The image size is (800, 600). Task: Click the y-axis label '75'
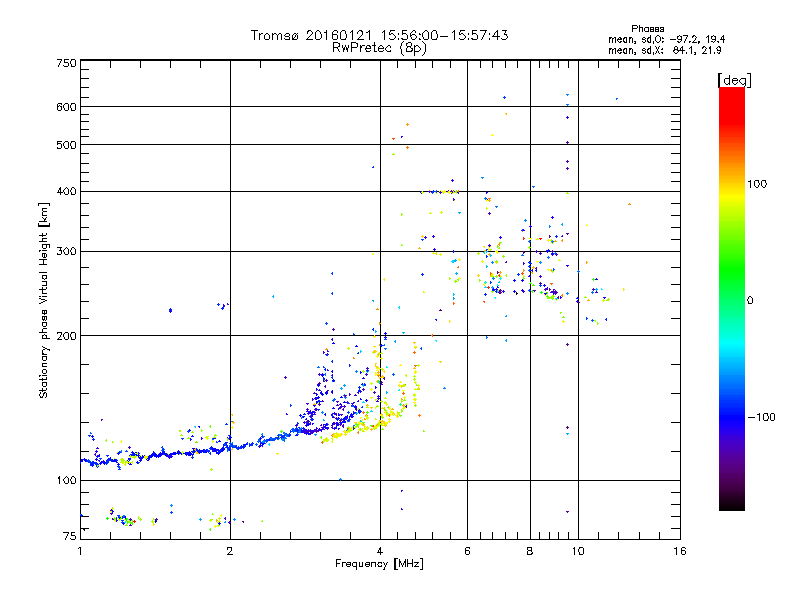[70, 536]
